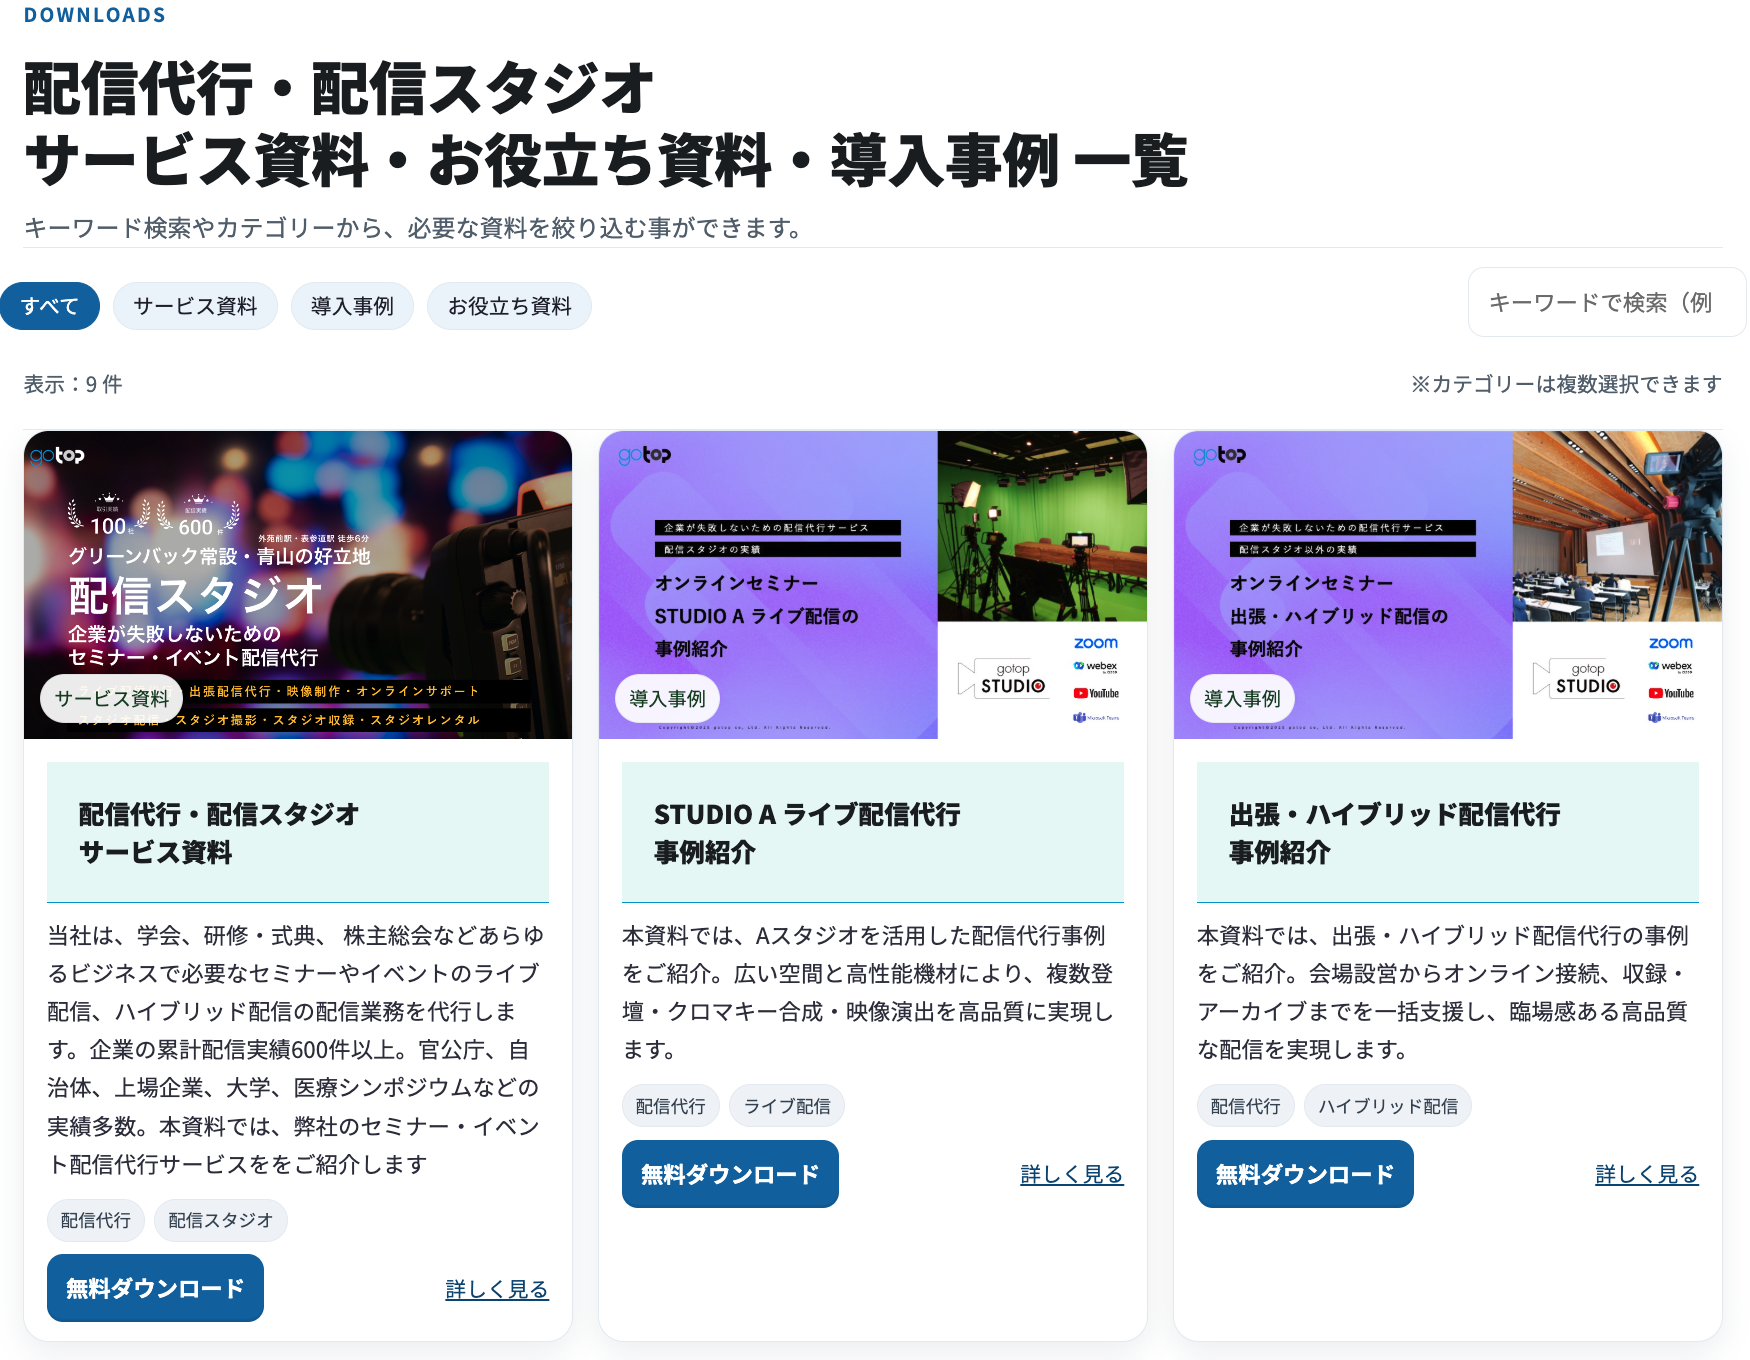1750x1360 pixels.
Task: Click the サービス資料 badge on first card
Action: click(112, 698)
